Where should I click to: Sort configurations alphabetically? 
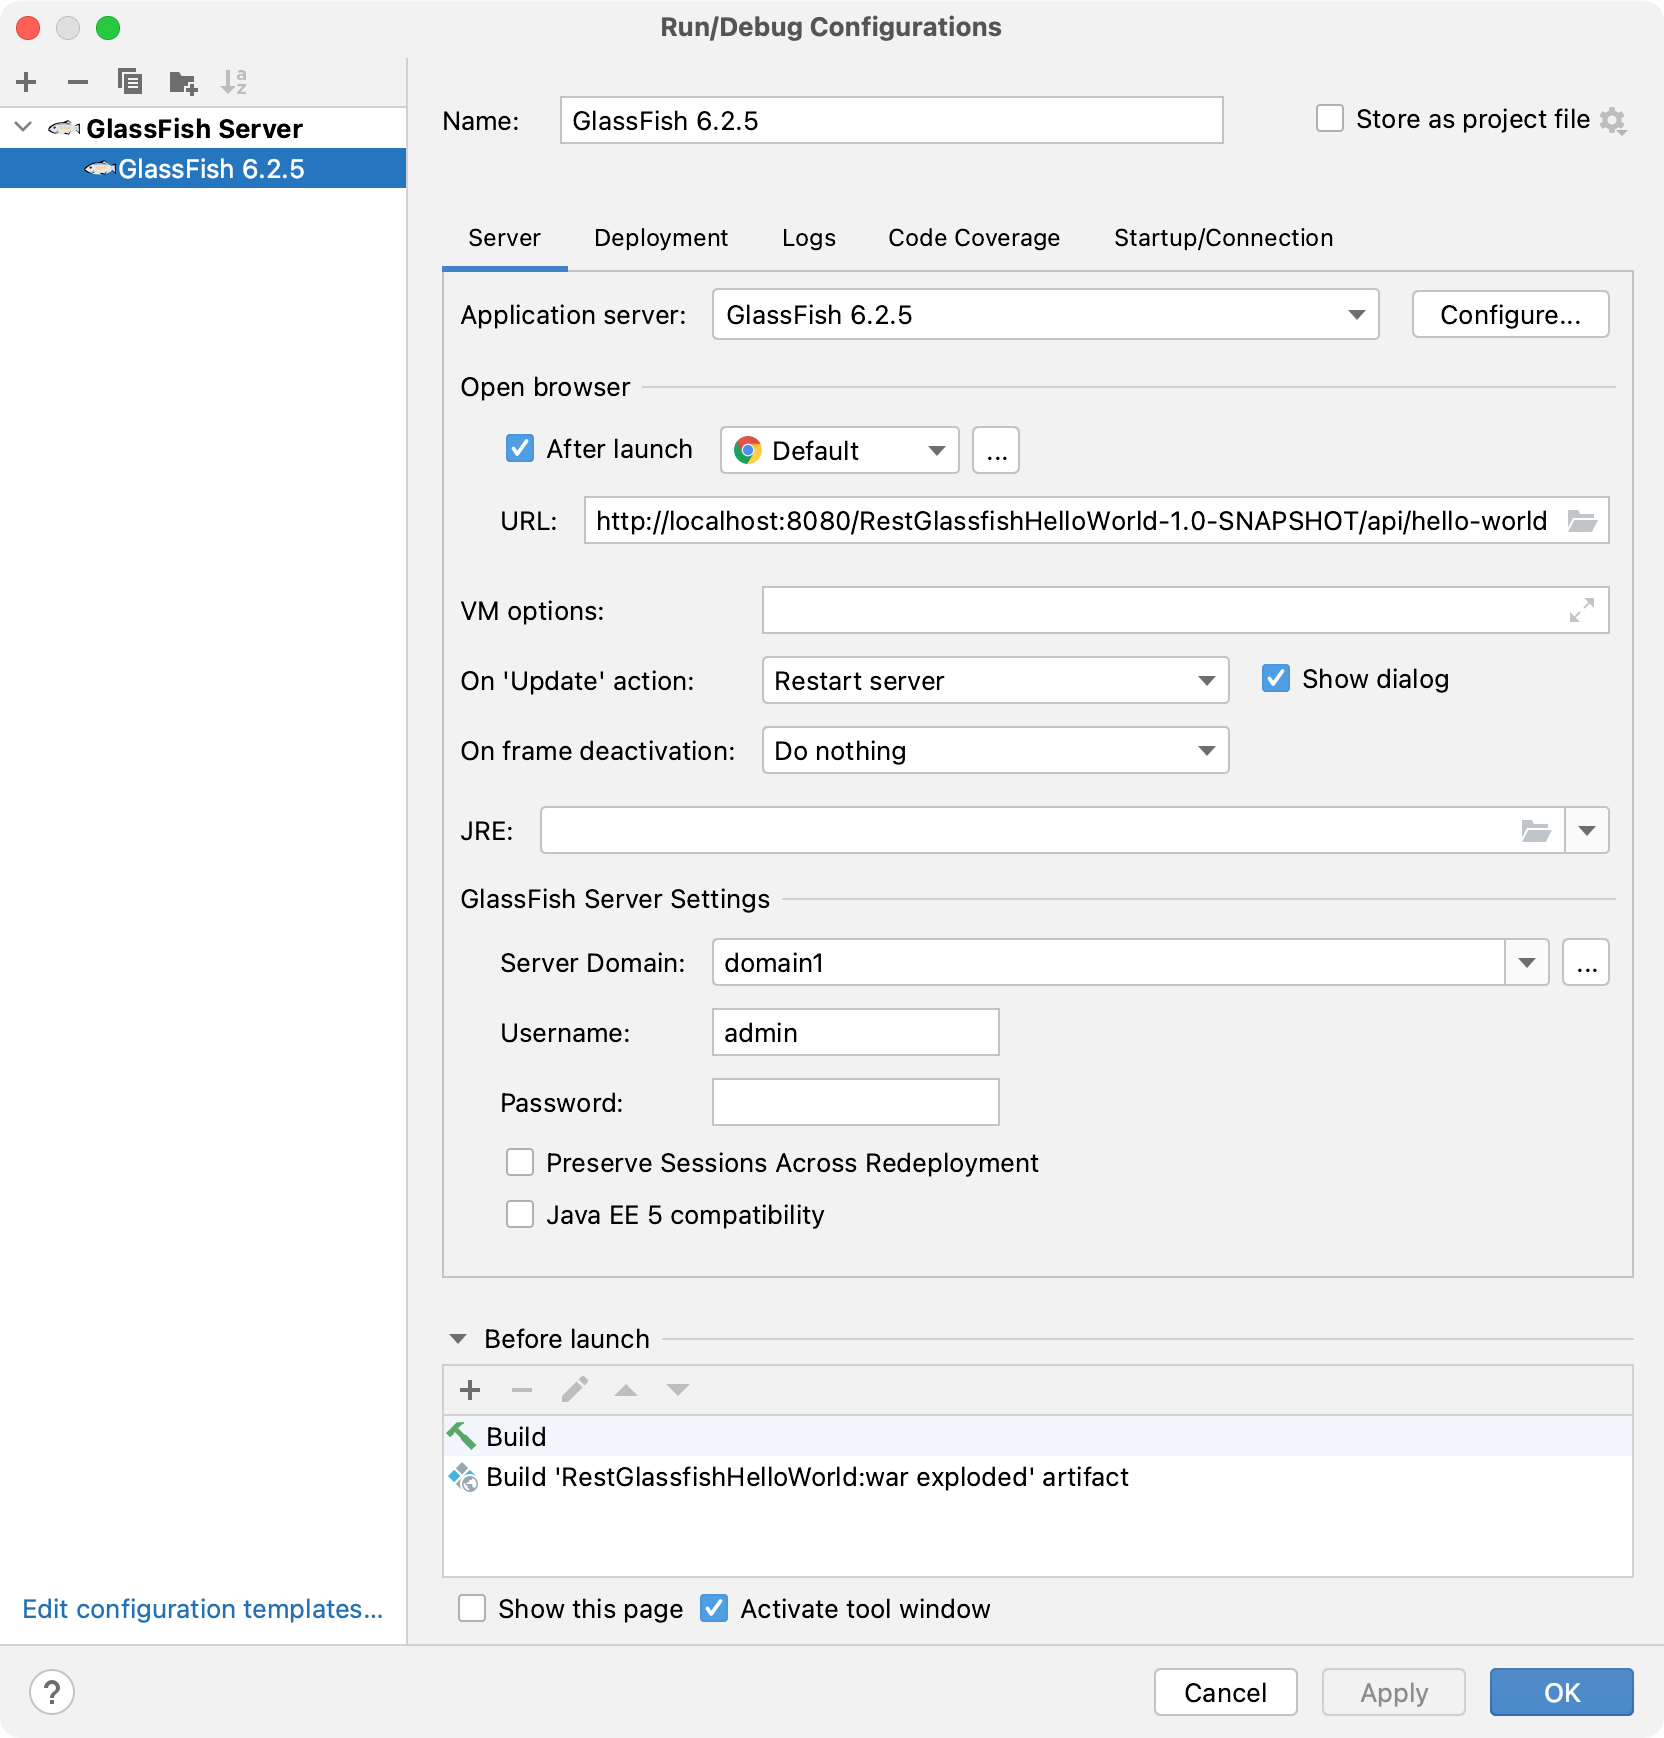click(x=234, y=82)
